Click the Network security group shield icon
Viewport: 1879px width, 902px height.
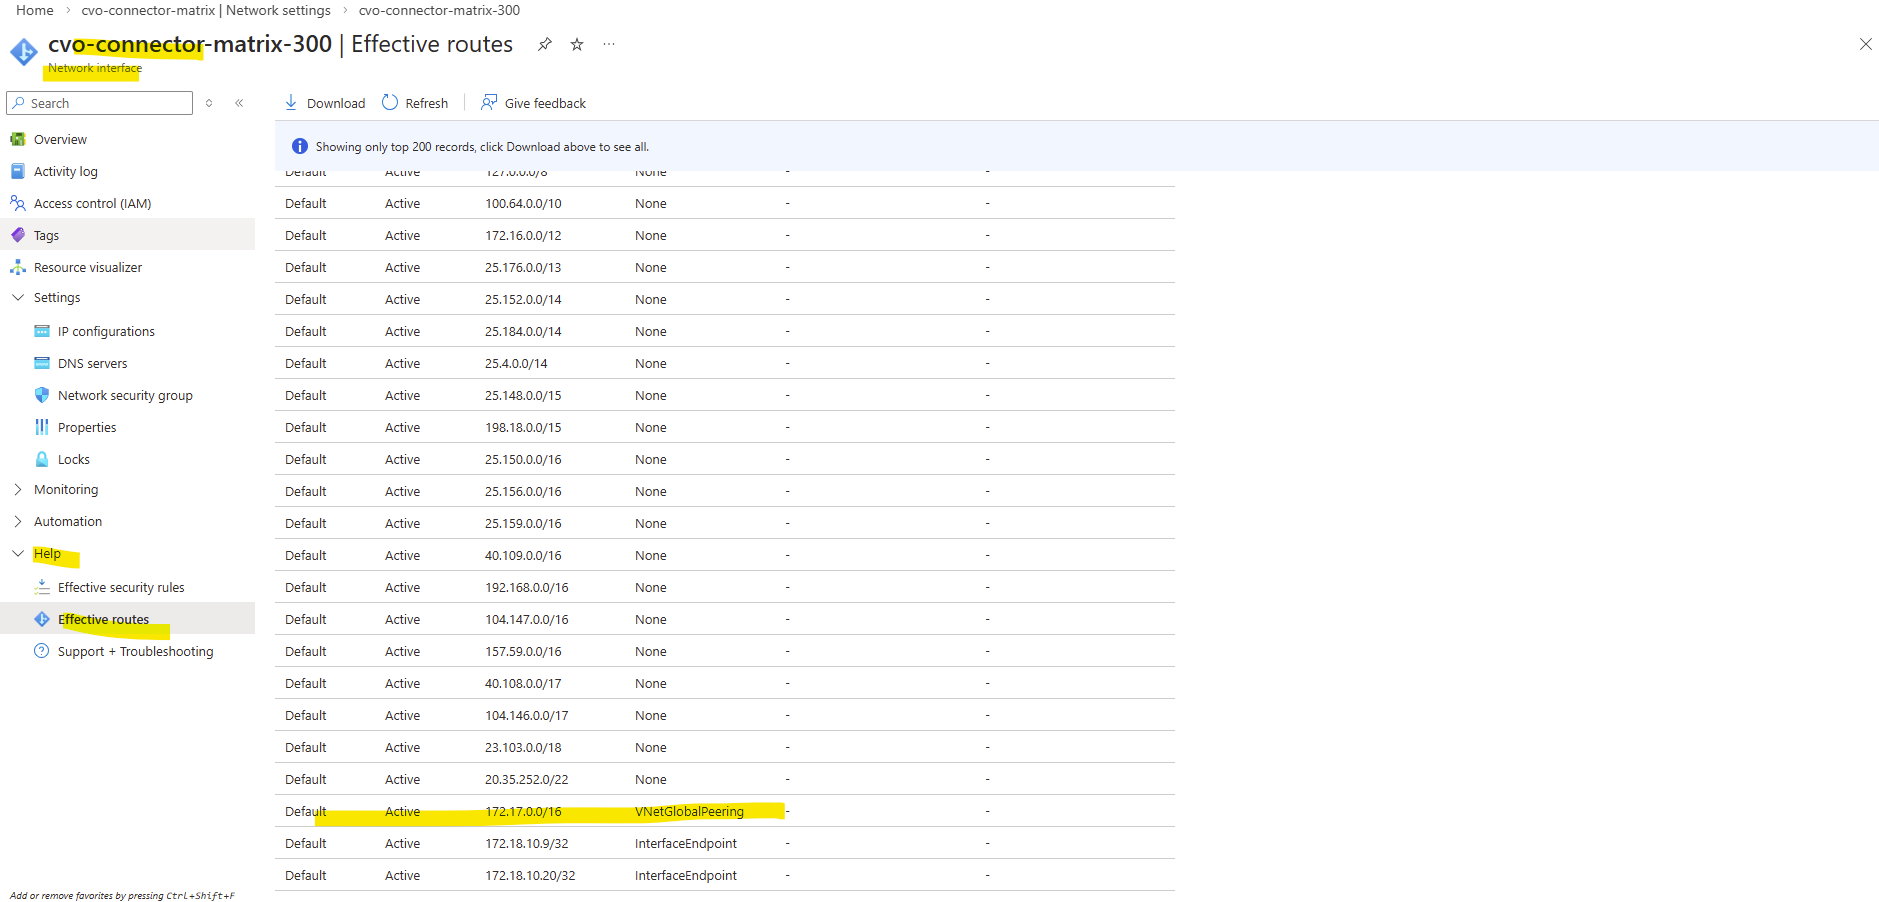tap(42, 395)
